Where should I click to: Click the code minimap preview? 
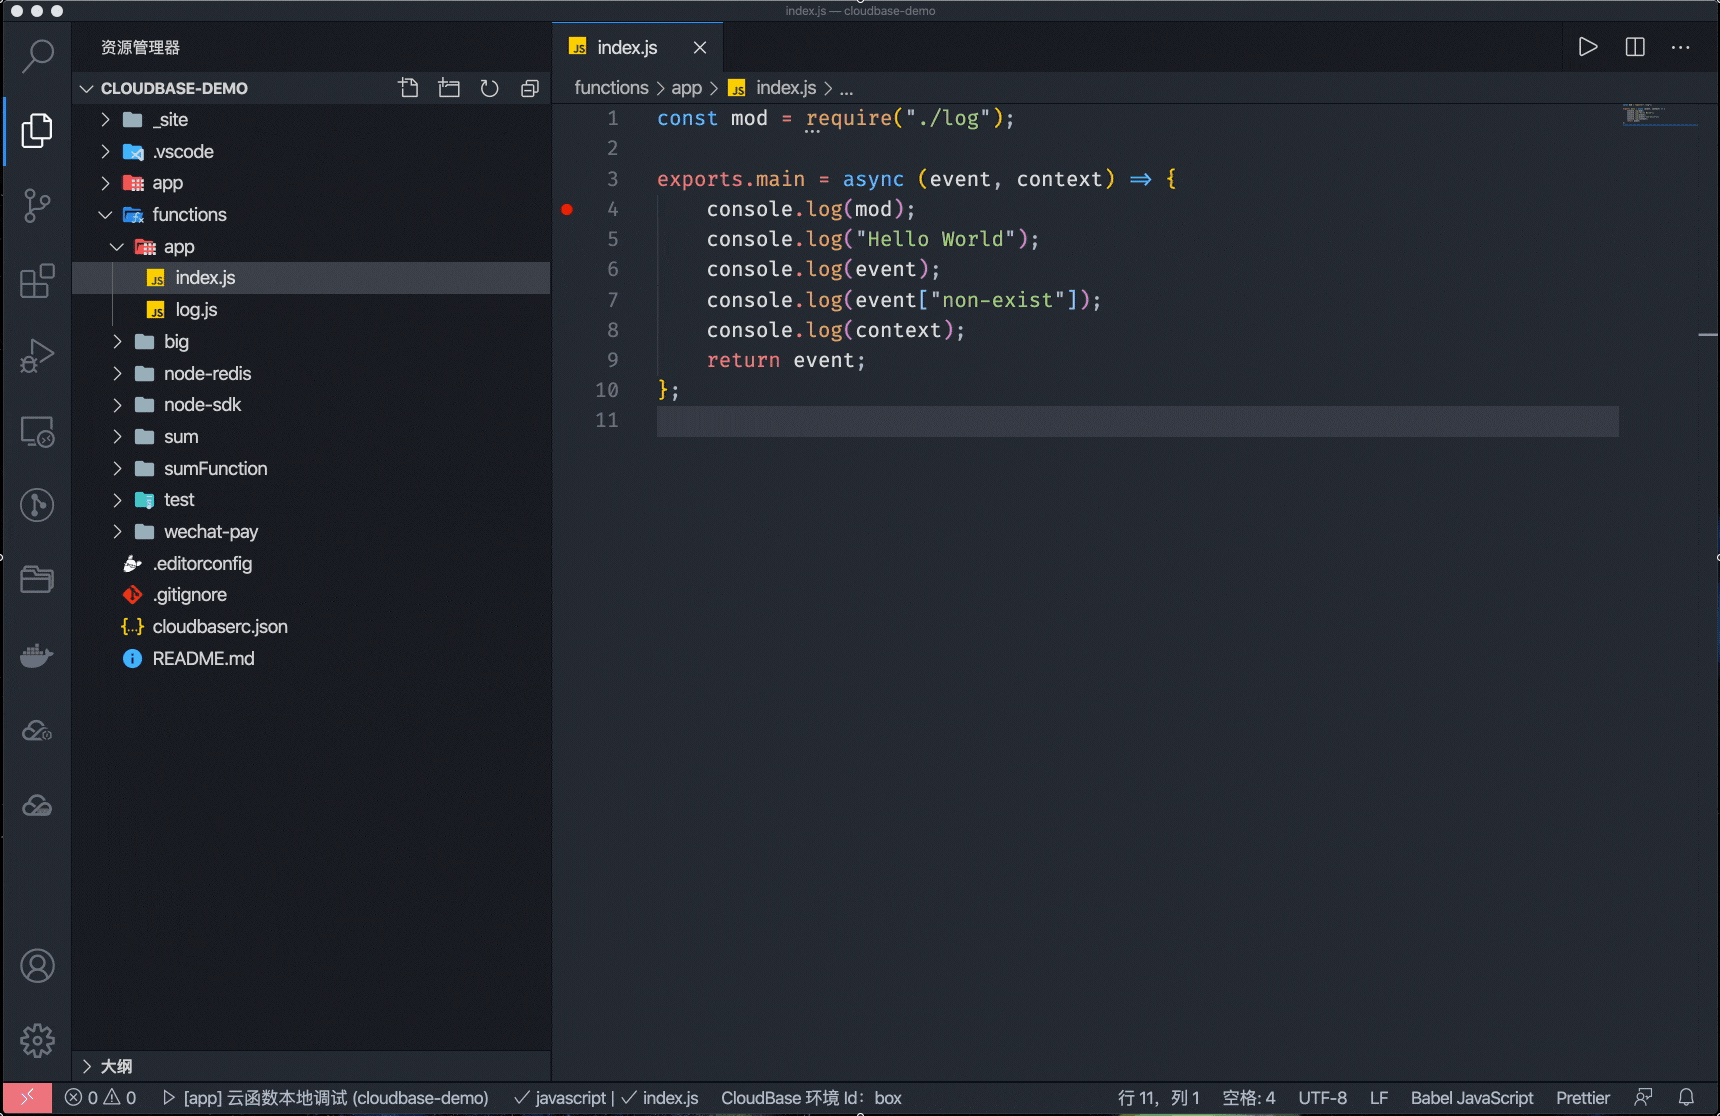[1658, 114]
